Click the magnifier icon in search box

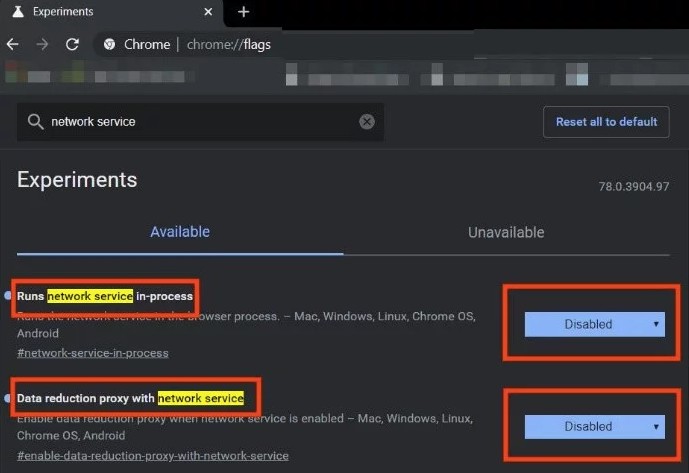[x=35, y=121]
